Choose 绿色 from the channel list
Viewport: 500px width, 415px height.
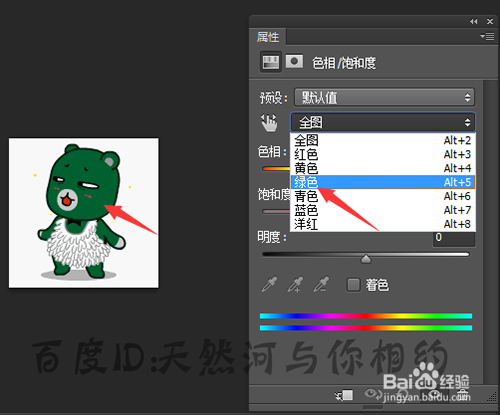click(383, 182)
